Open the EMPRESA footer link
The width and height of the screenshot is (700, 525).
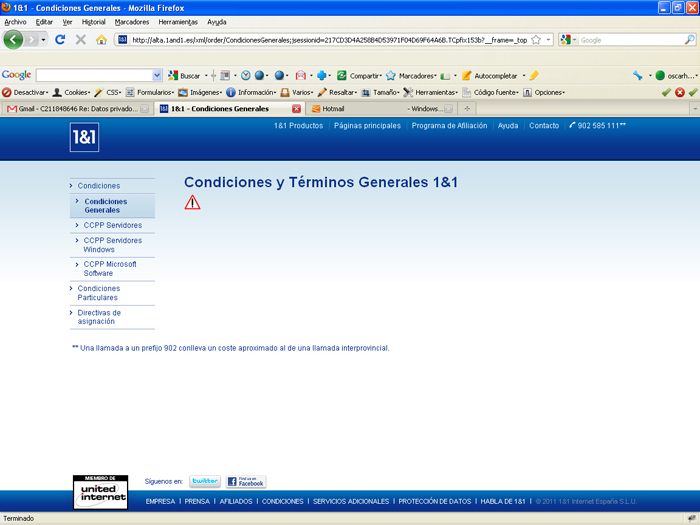(x=160, y=501)
